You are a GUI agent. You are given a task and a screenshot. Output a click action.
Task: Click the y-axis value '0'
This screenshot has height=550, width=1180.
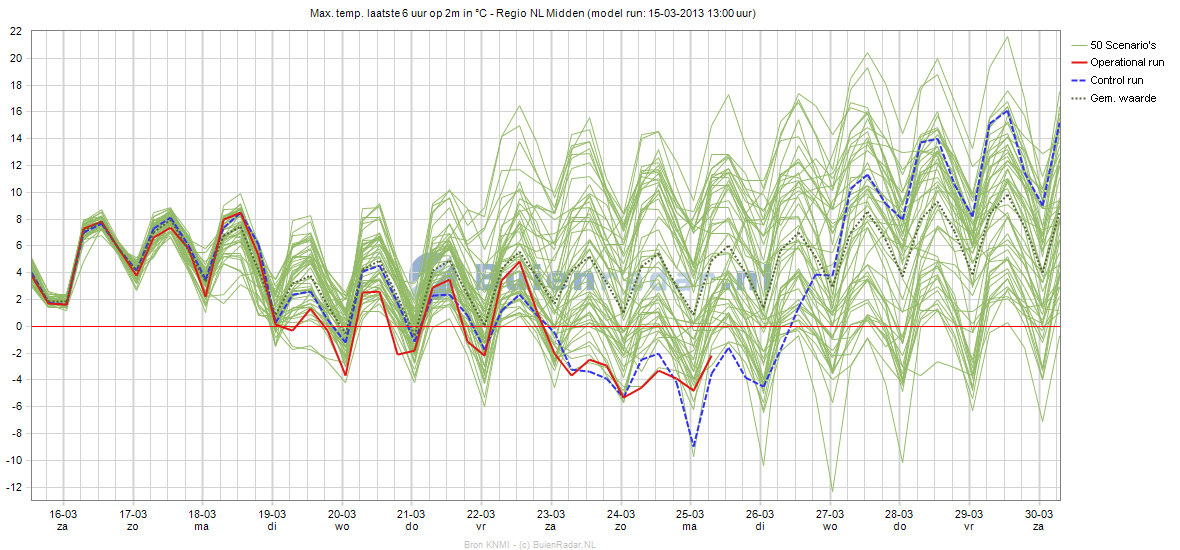pyautogui.click(x=18, y=327)
